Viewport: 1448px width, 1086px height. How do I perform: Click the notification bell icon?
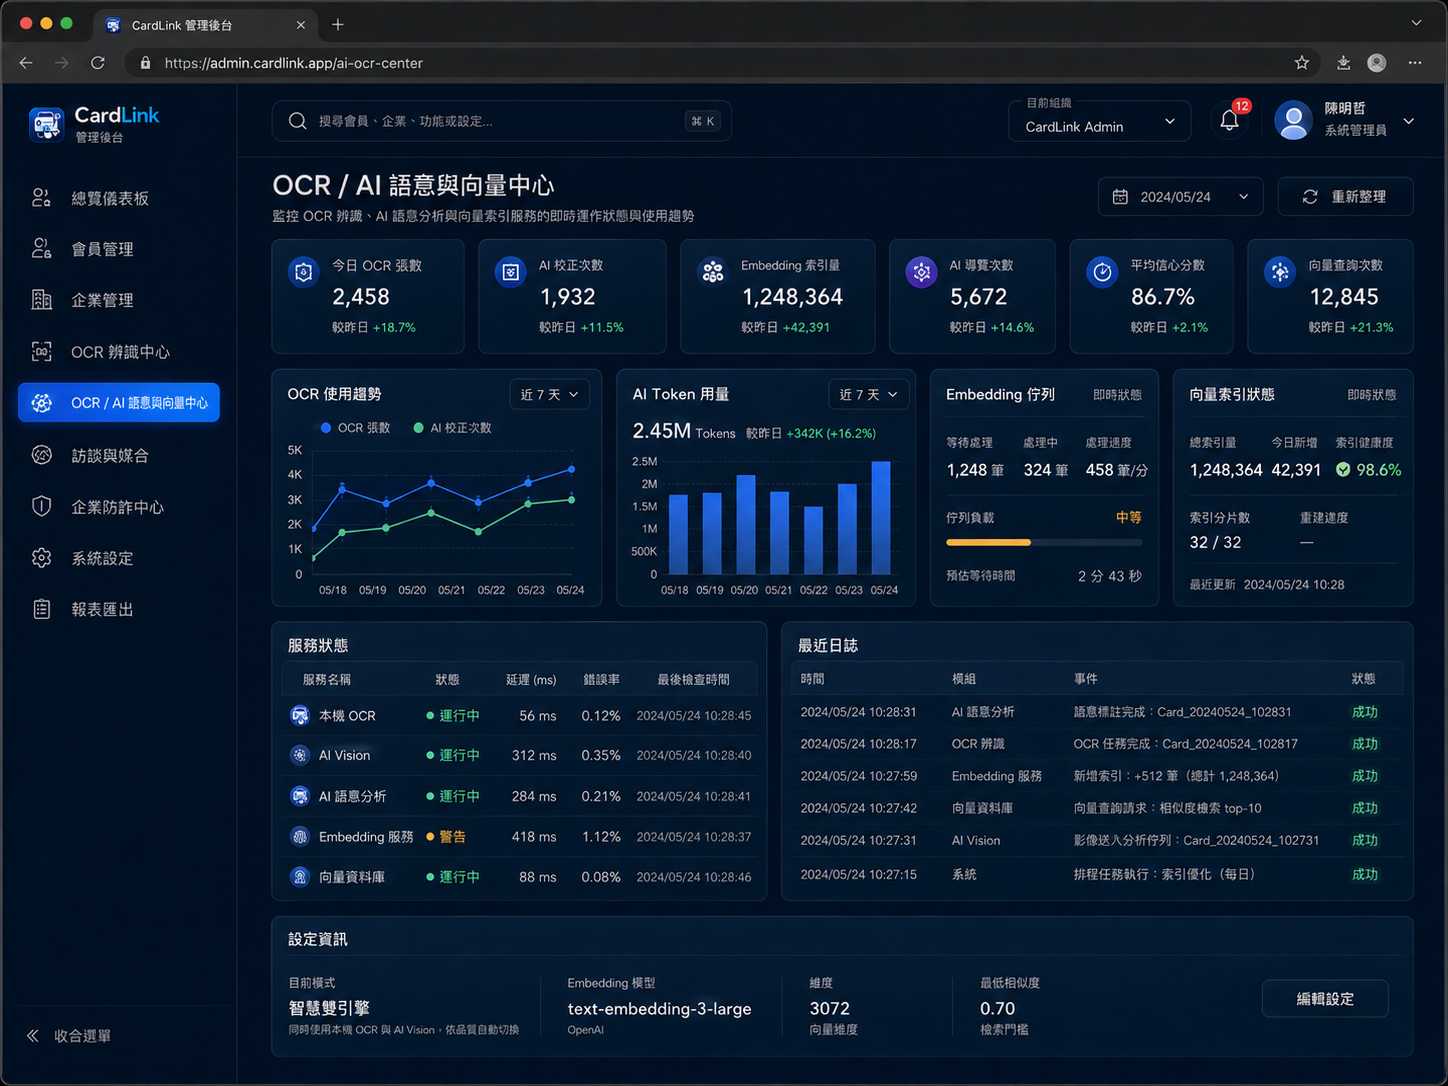click(1229, 121)
